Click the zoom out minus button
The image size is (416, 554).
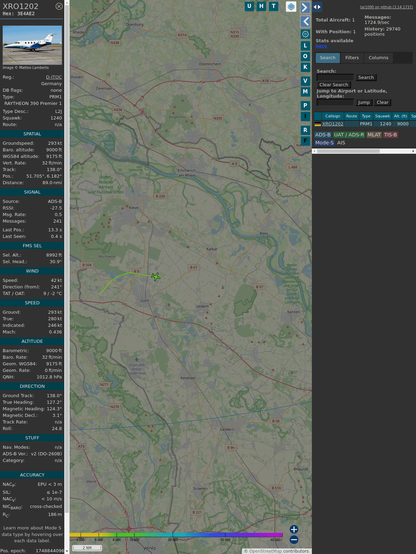(x=294, y=540)
